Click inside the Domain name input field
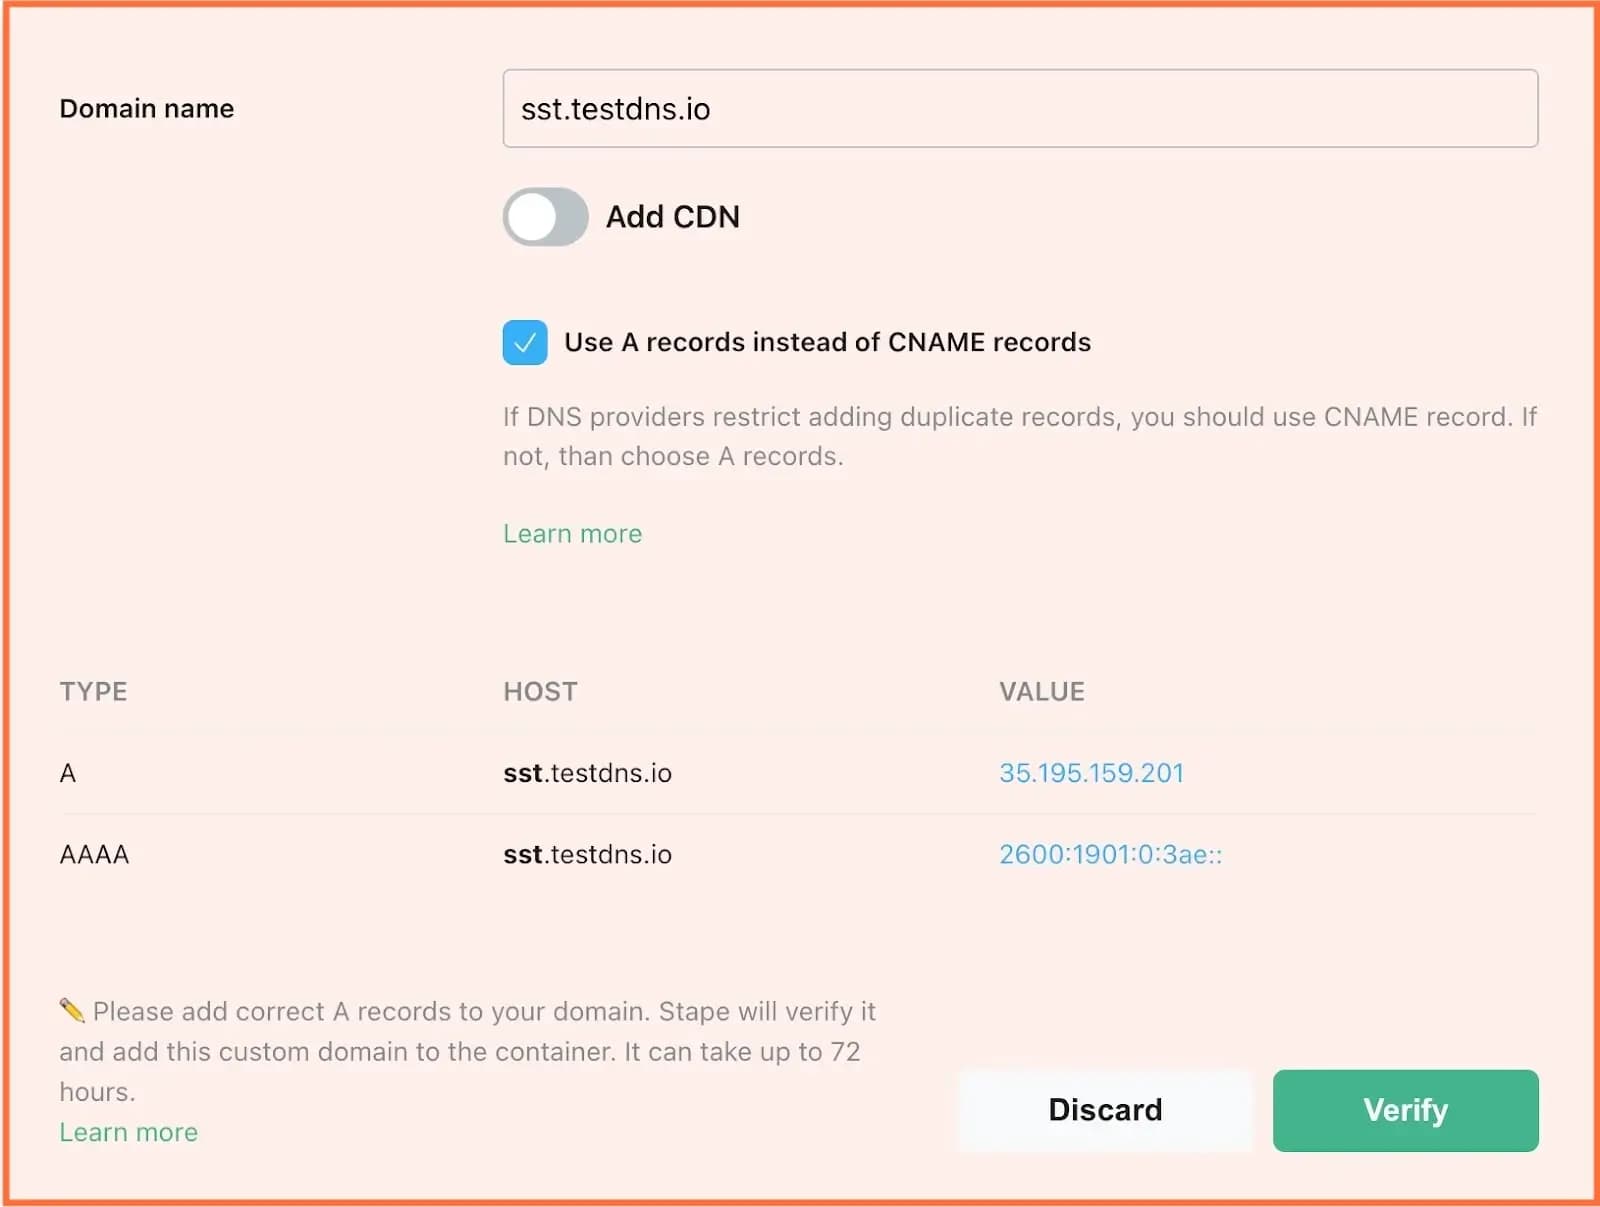 pyautogui.click(x=1018, y=109)
